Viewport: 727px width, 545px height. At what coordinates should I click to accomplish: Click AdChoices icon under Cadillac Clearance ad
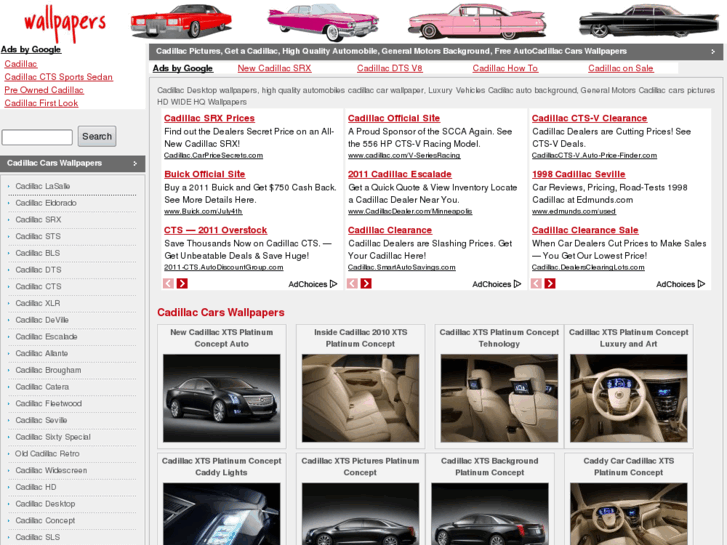517,284
